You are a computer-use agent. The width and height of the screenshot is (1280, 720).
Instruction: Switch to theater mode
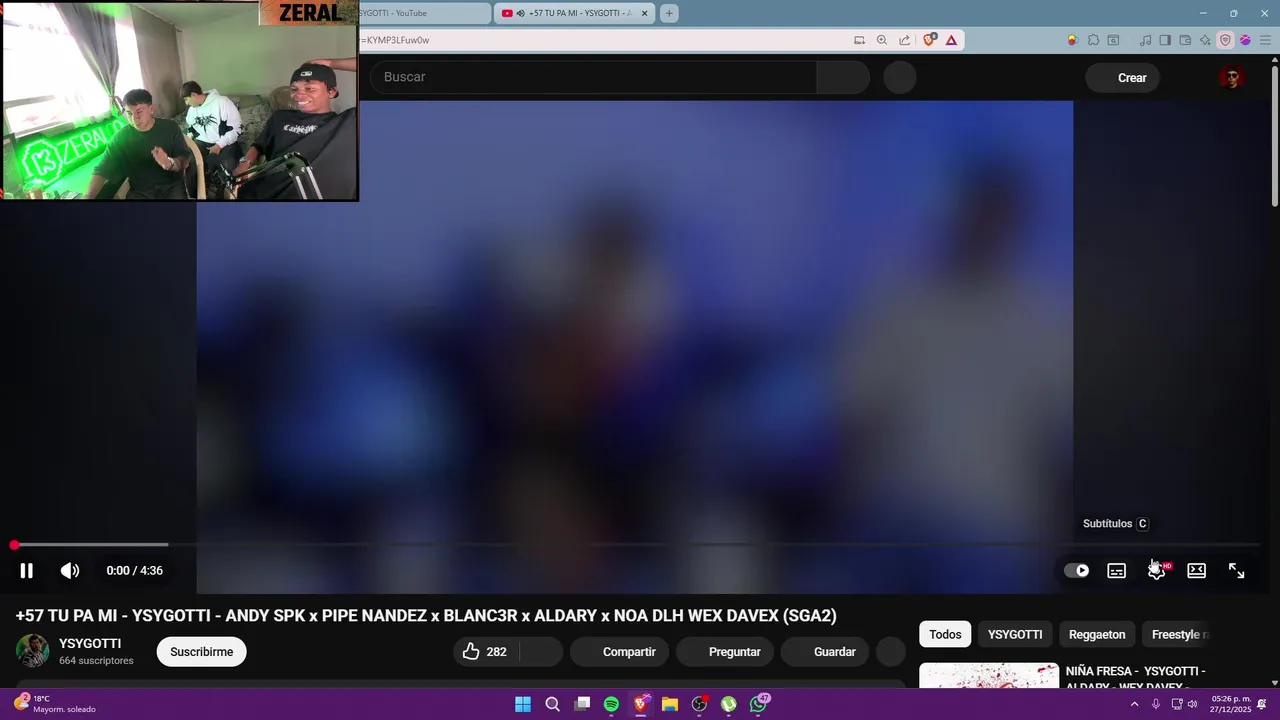(1196, 570)
